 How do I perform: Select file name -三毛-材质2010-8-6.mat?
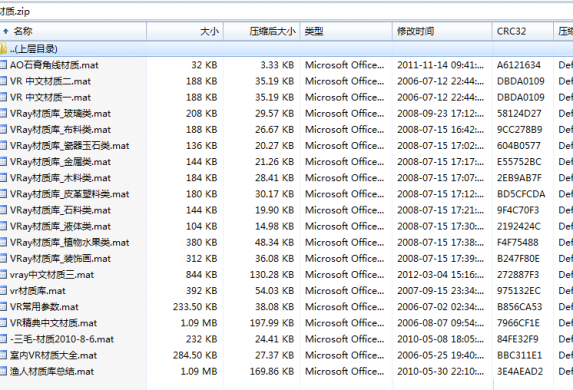point(62,339)
